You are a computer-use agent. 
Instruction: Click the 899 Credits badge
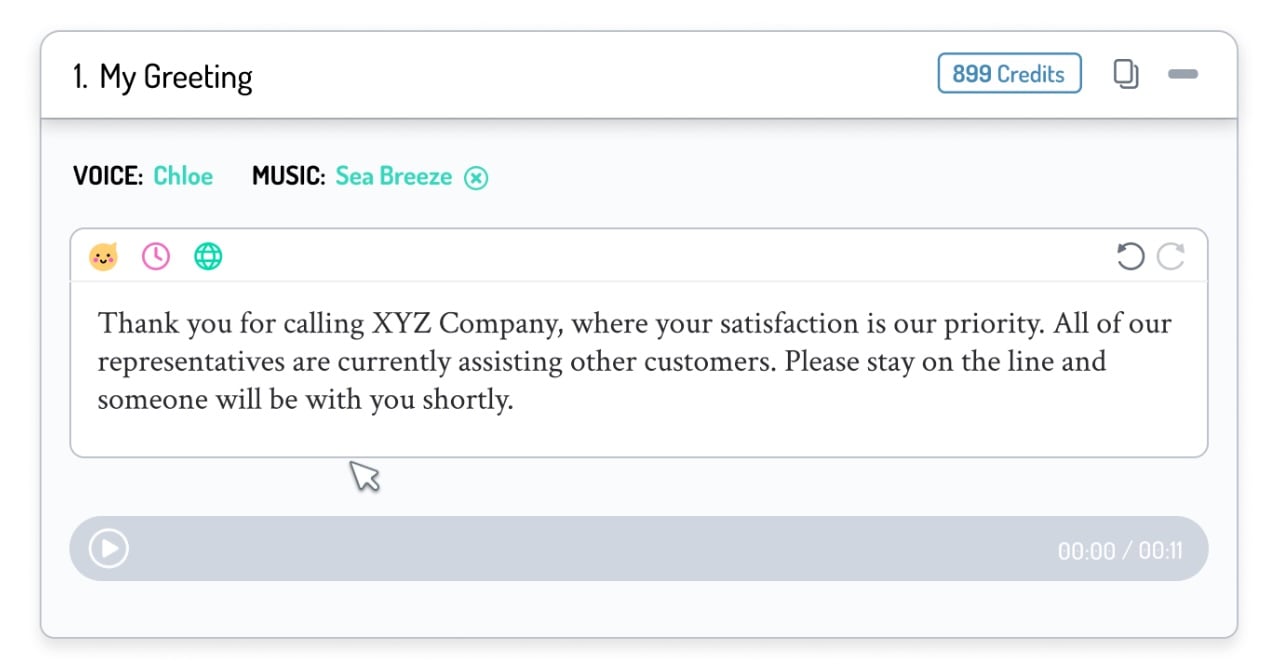click(x=1009, y=74)
